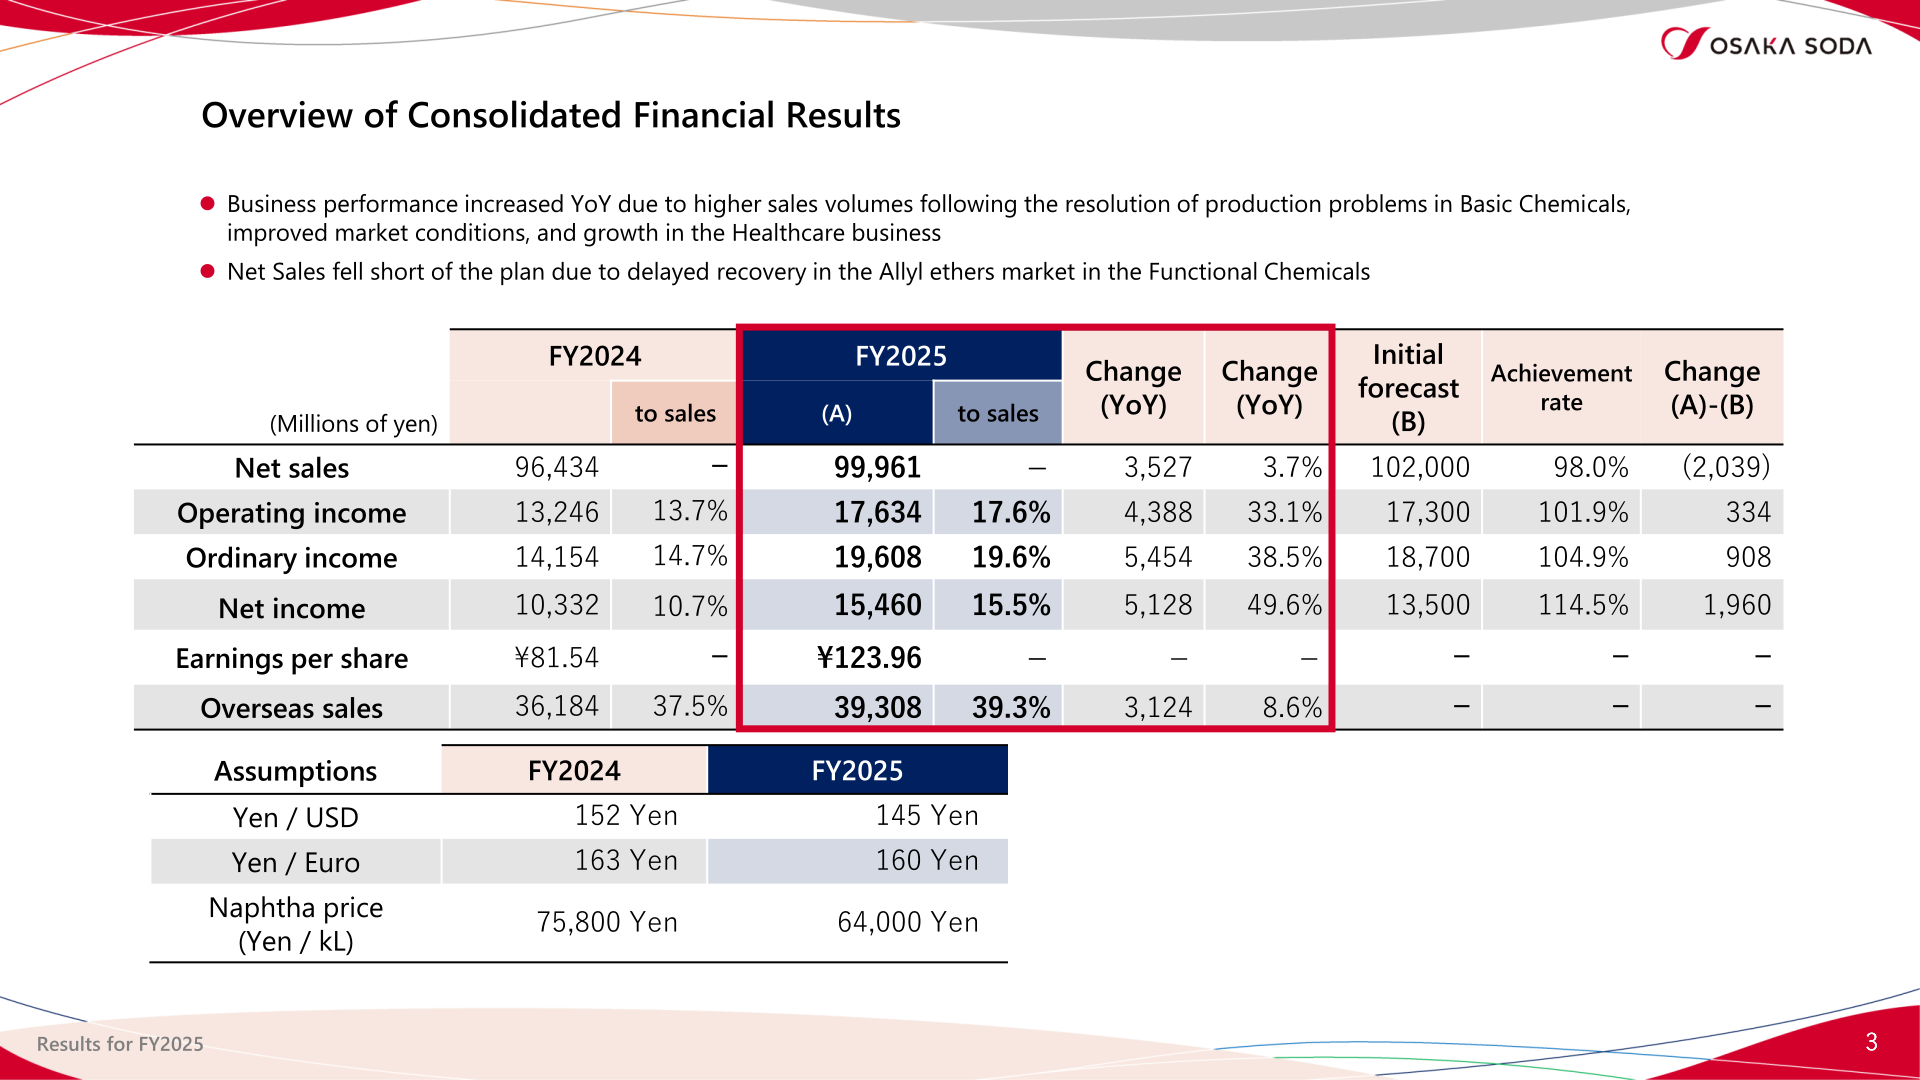Select the '163 Yen' Euro rate
Image resolution: width=1920 pixels, height=1080 pixels.
tap(626, 860)
